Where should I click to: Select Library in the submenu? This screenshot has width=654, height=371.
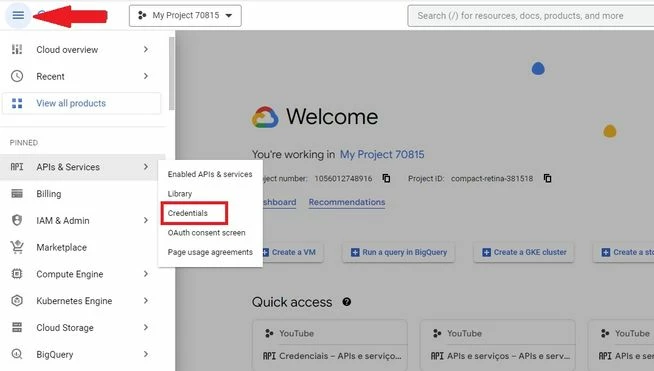pos(210,194)
